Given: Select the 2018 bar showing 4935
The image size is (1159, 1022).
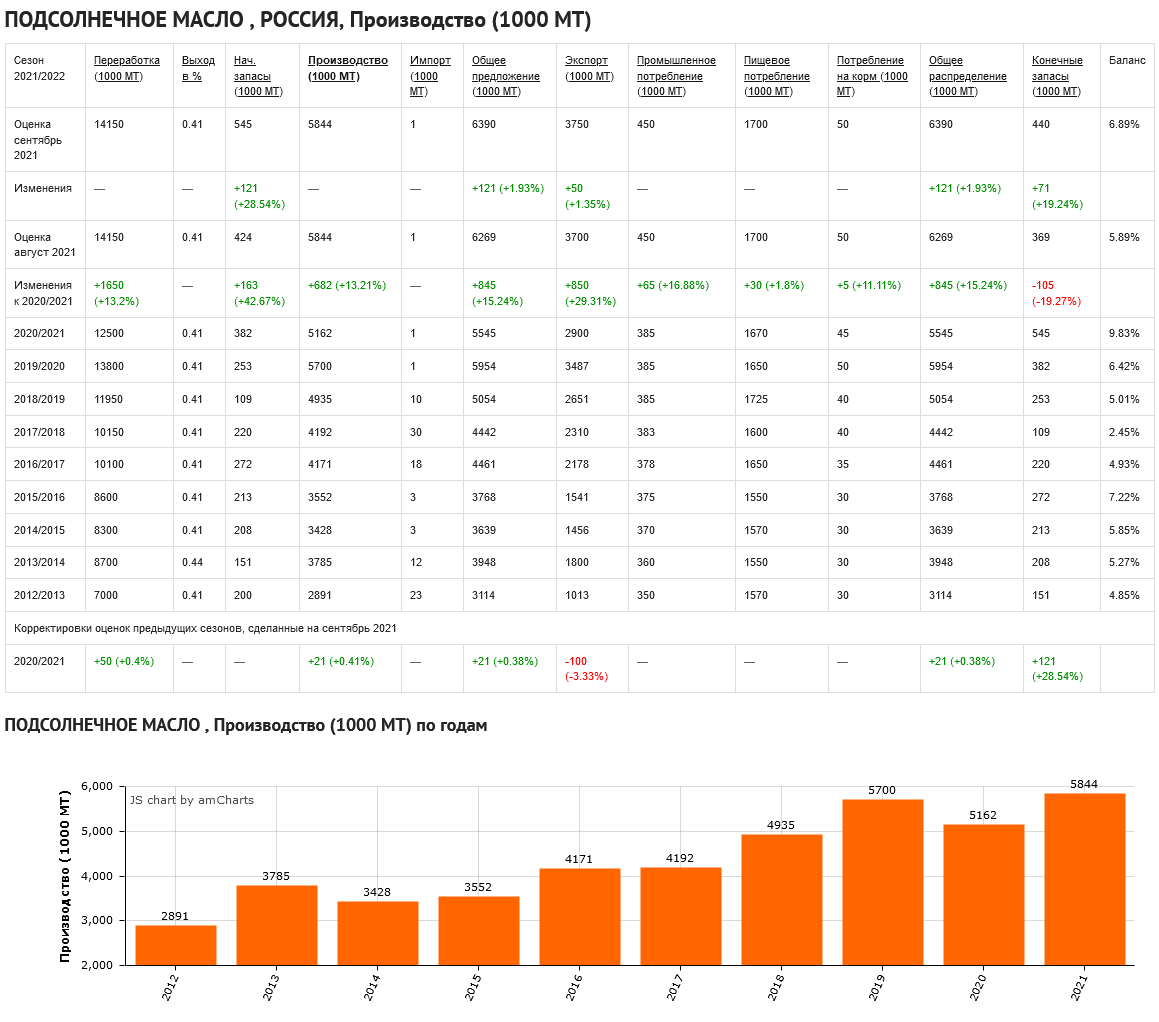Looking at the screenshot, I should tap(781, 899).
